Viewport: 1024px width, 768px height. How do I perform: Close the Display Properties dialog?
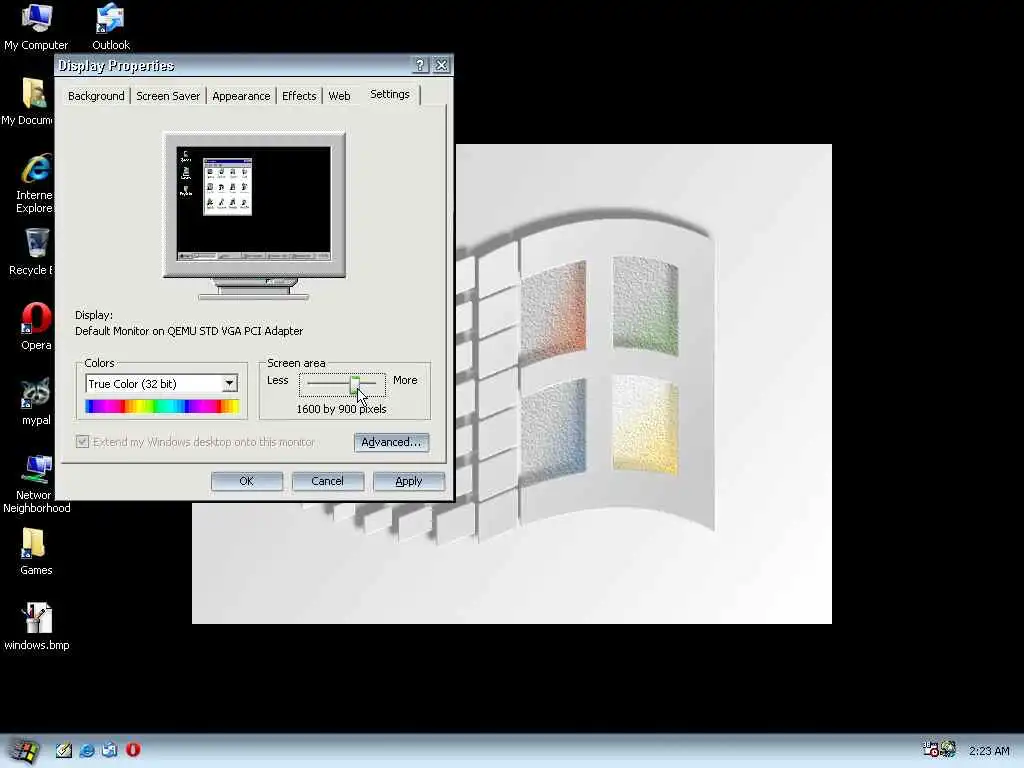(x=441, y=65)
